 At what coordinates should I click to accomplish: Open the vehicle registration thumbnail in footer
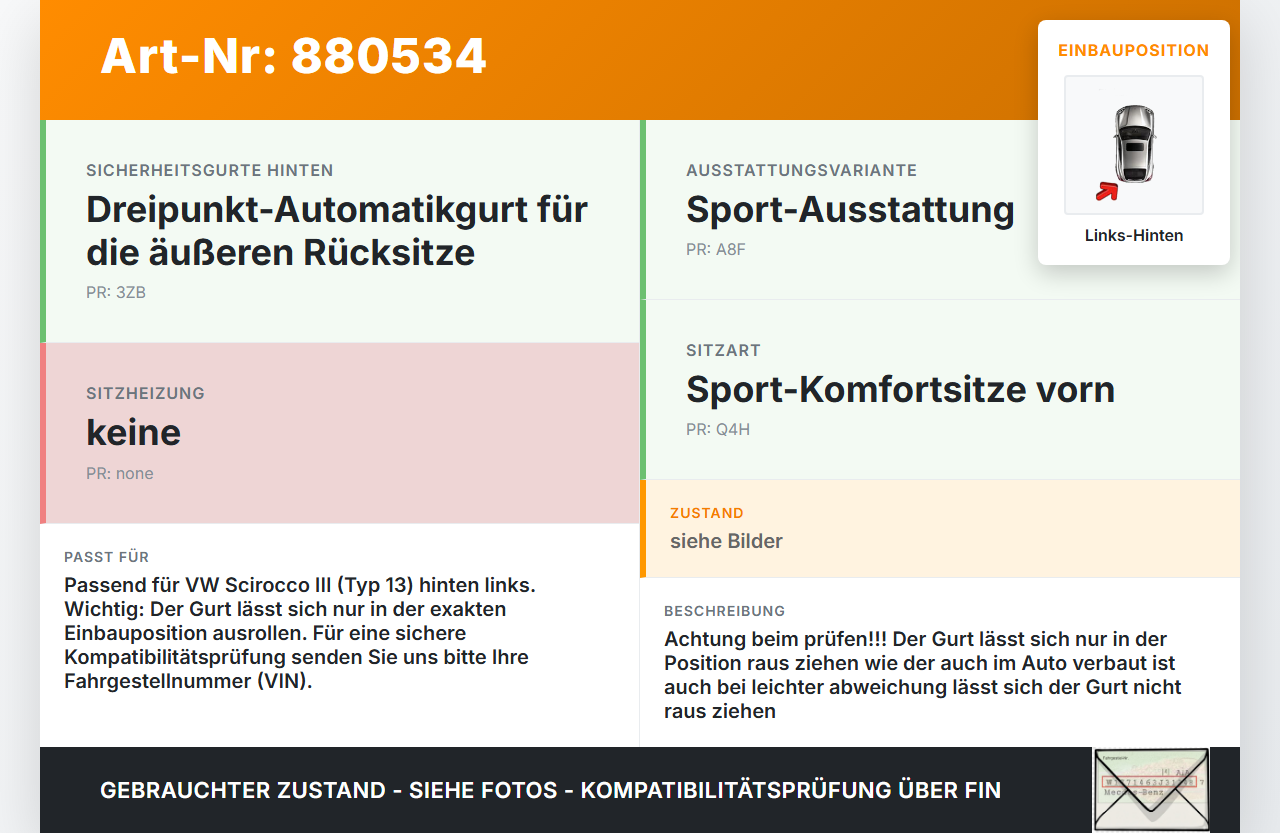click(x=1151, y=790)
